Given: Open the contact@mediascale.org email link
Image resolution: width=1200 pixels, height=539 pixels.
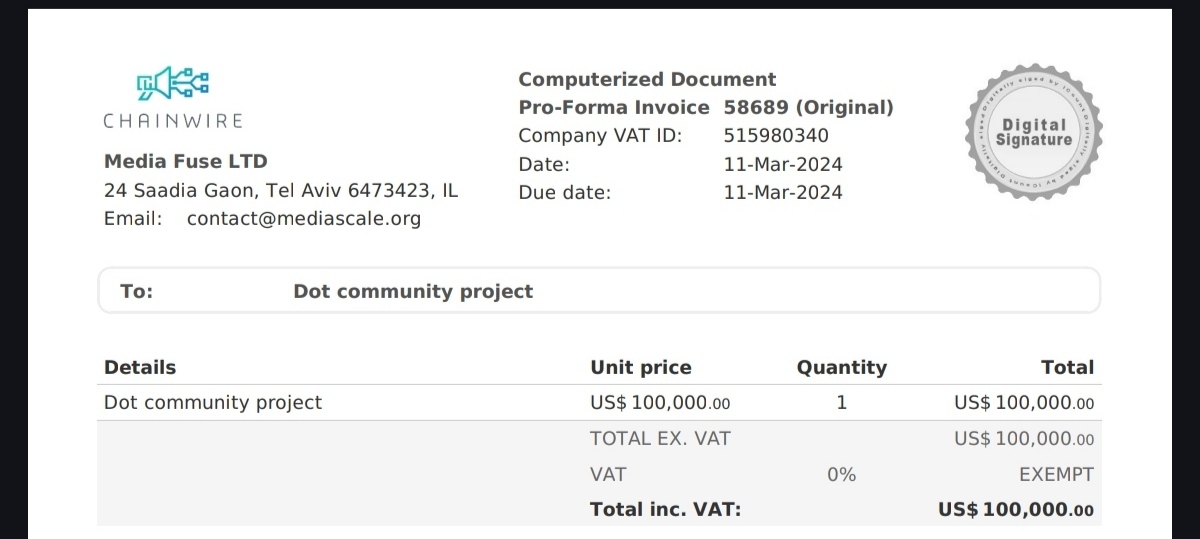Looking at the screenshot, I should 304,218.
